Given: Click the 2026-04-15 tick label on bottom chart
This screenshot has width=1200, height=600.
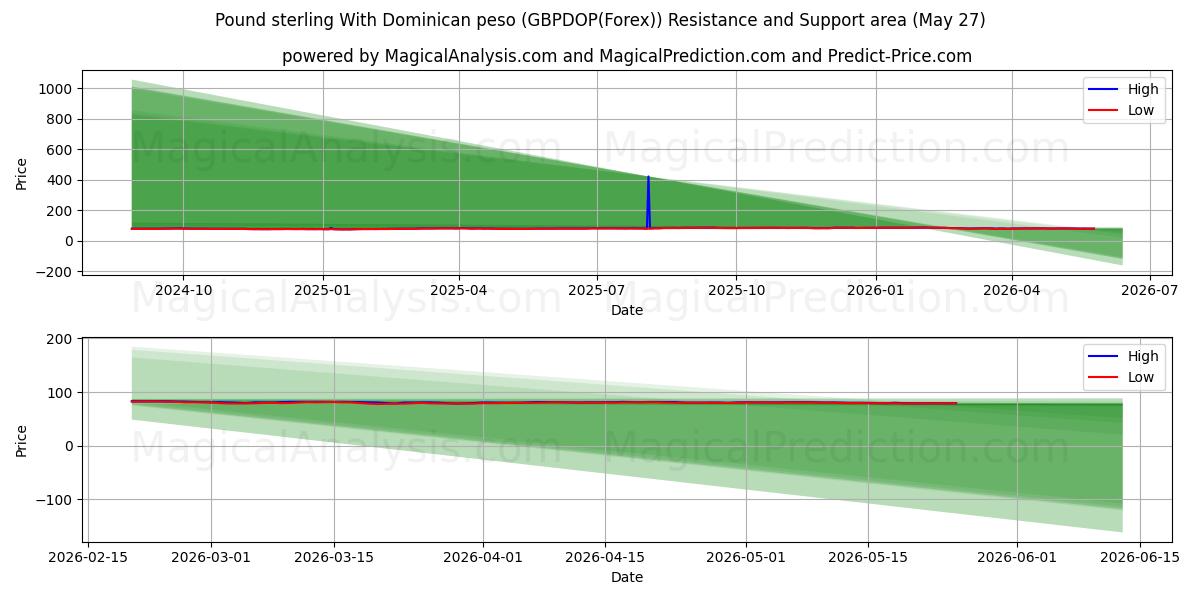Looking at the screenshot, I should pos(605,557).
